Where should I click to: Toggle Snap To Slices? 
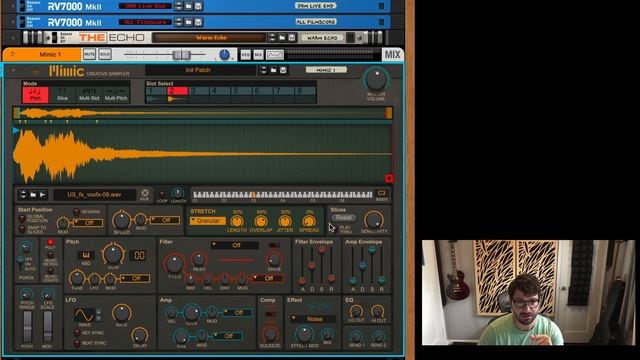22,229
